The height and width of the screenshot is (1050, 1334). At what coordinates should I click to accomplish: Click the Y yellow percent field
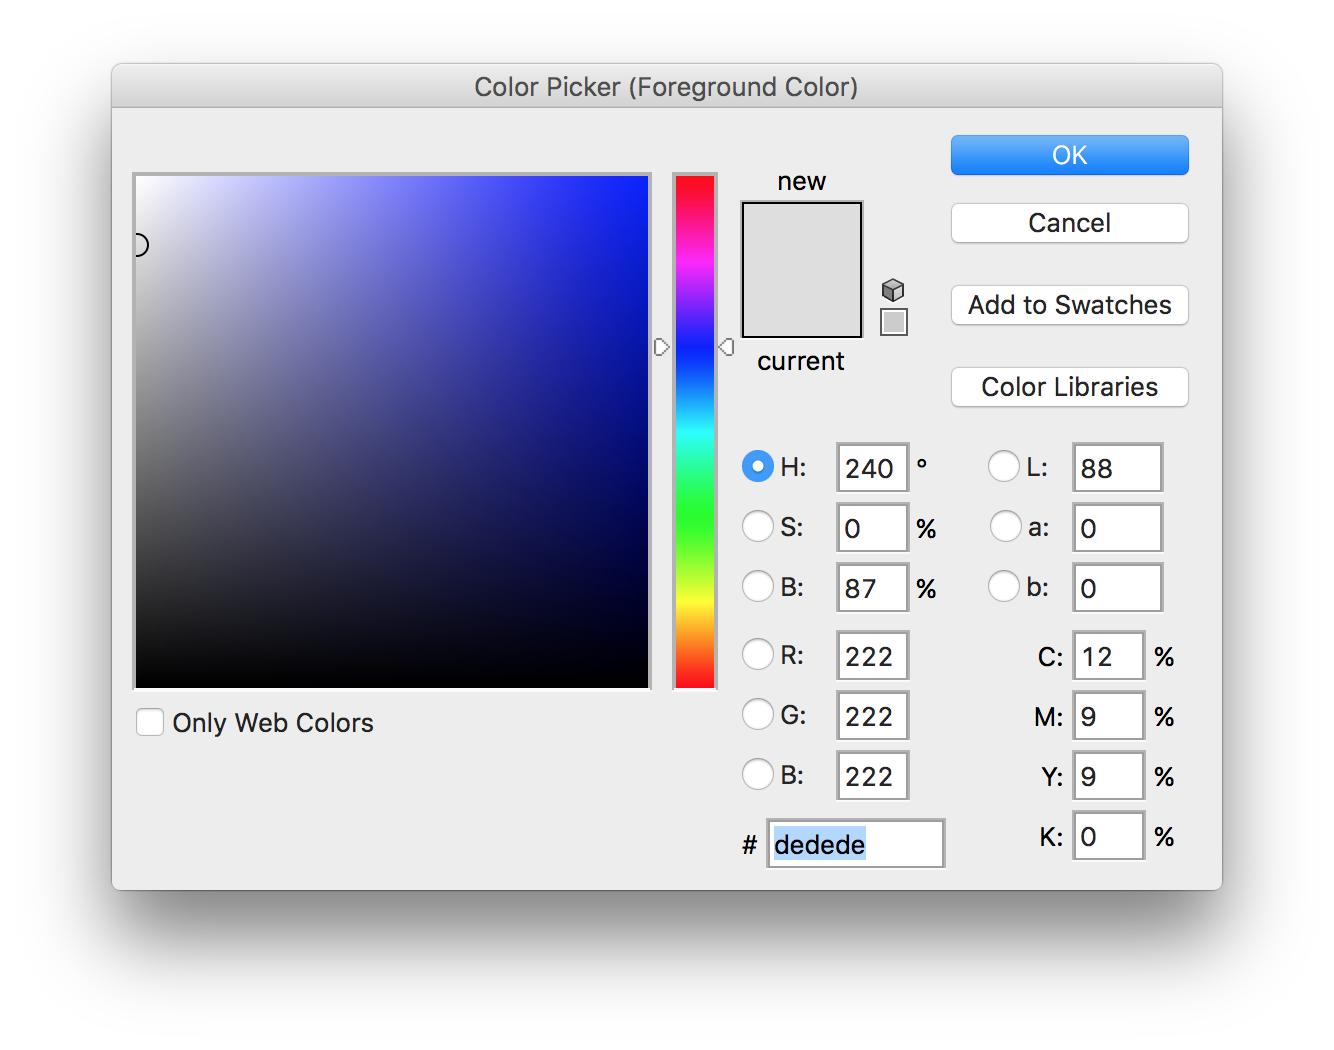[x=1108, y=775]
